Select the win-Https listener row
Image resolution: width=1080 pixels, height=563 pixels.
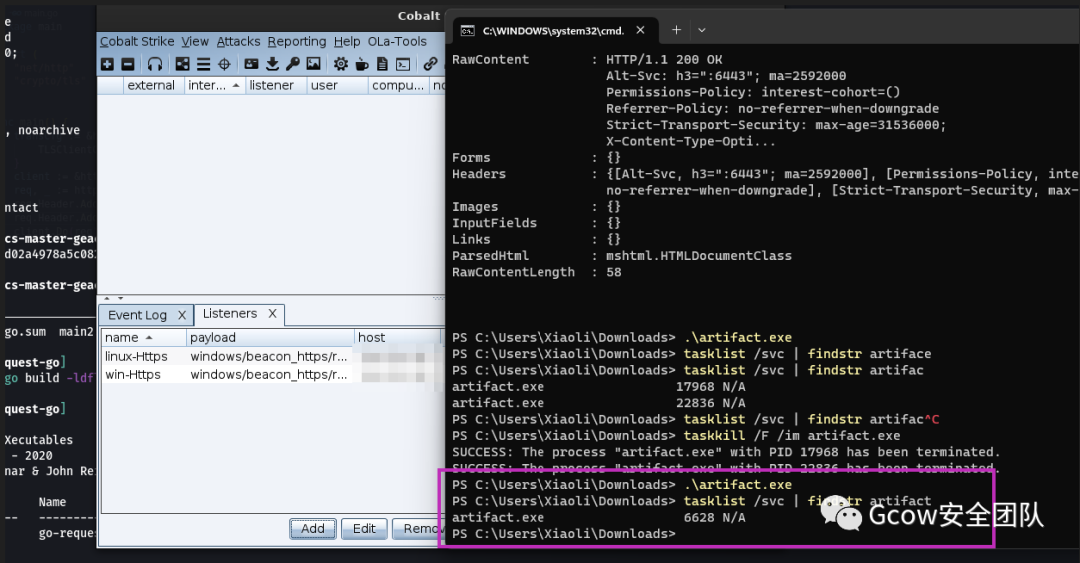coord(272,375)
